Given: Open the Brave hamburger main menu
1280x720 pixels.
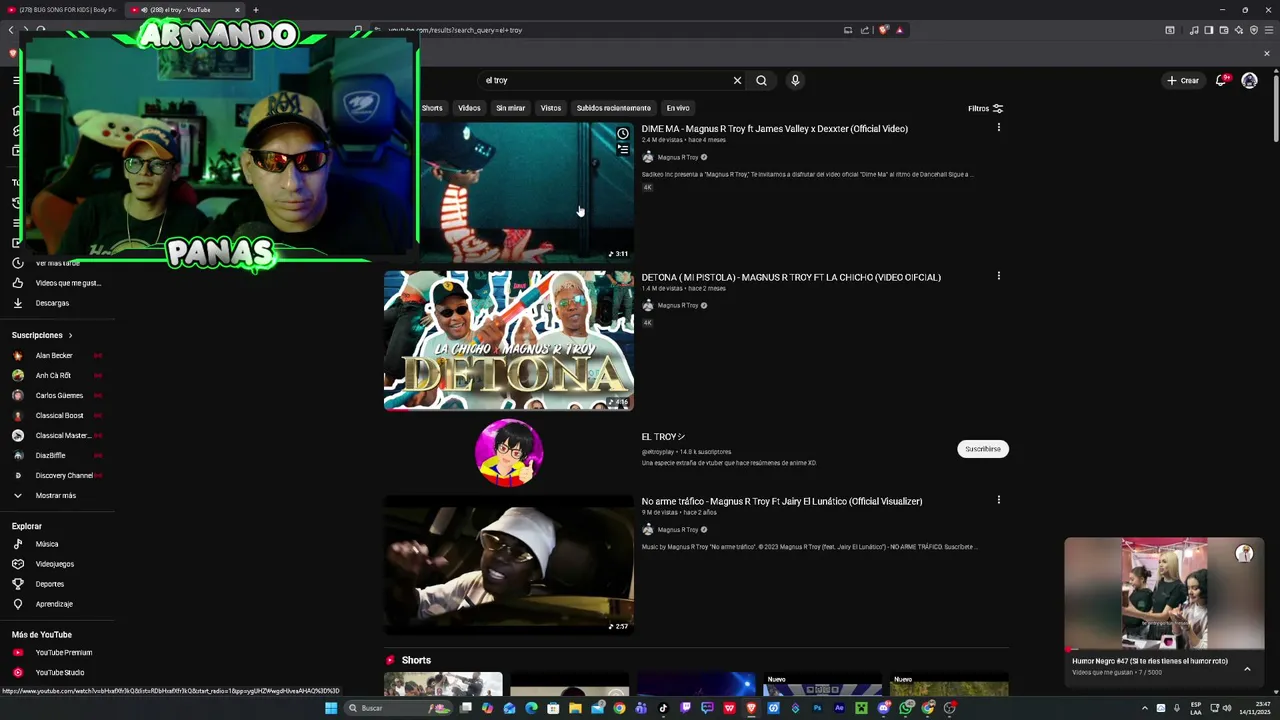Looking at the screenshot, I should [1269, 30].
